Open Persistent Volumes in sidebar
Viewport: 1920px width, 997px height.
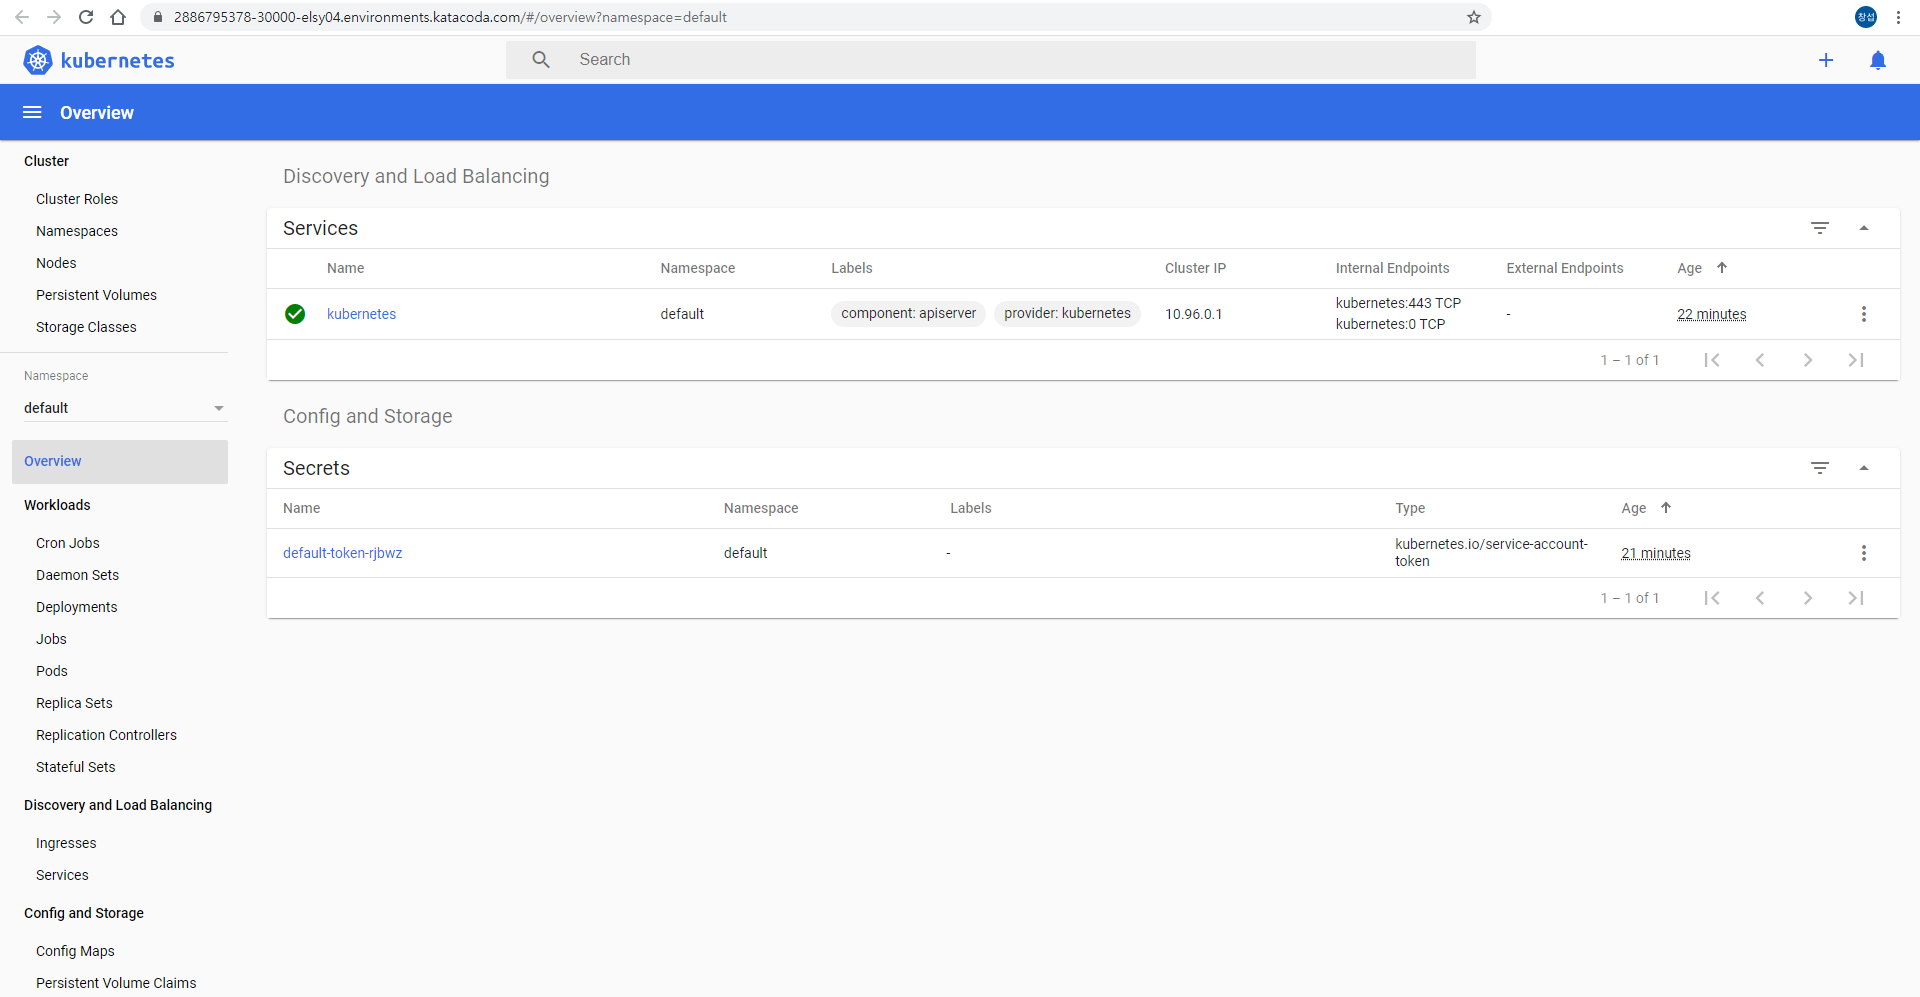click(96, 295)
